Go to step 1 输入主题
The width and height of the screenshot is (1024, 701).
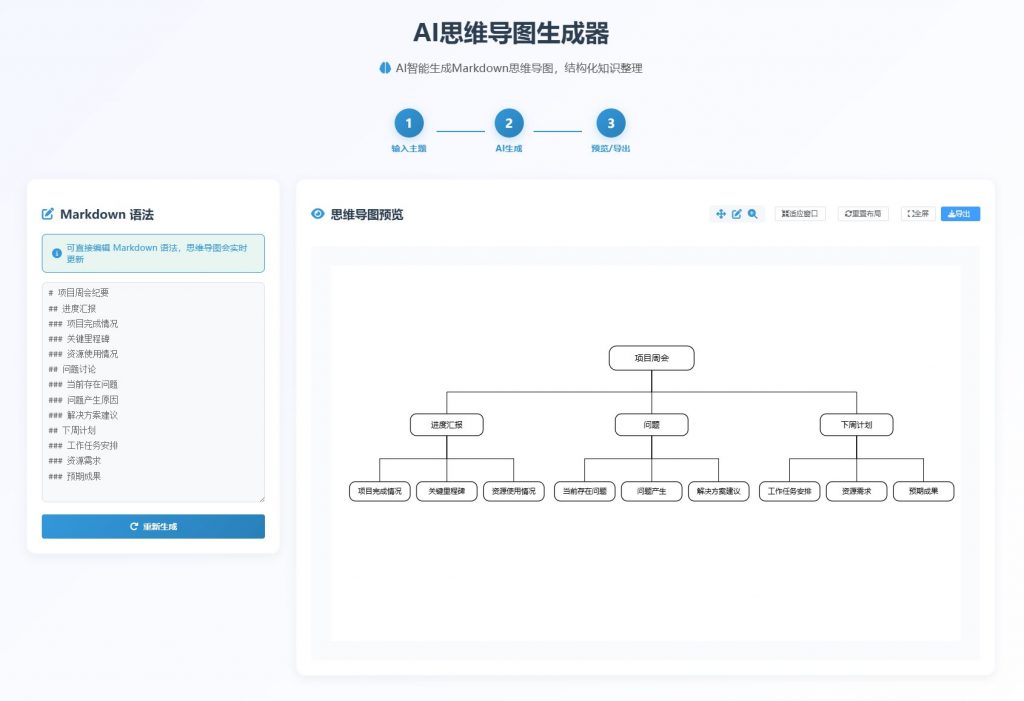(x=408, y=124)
